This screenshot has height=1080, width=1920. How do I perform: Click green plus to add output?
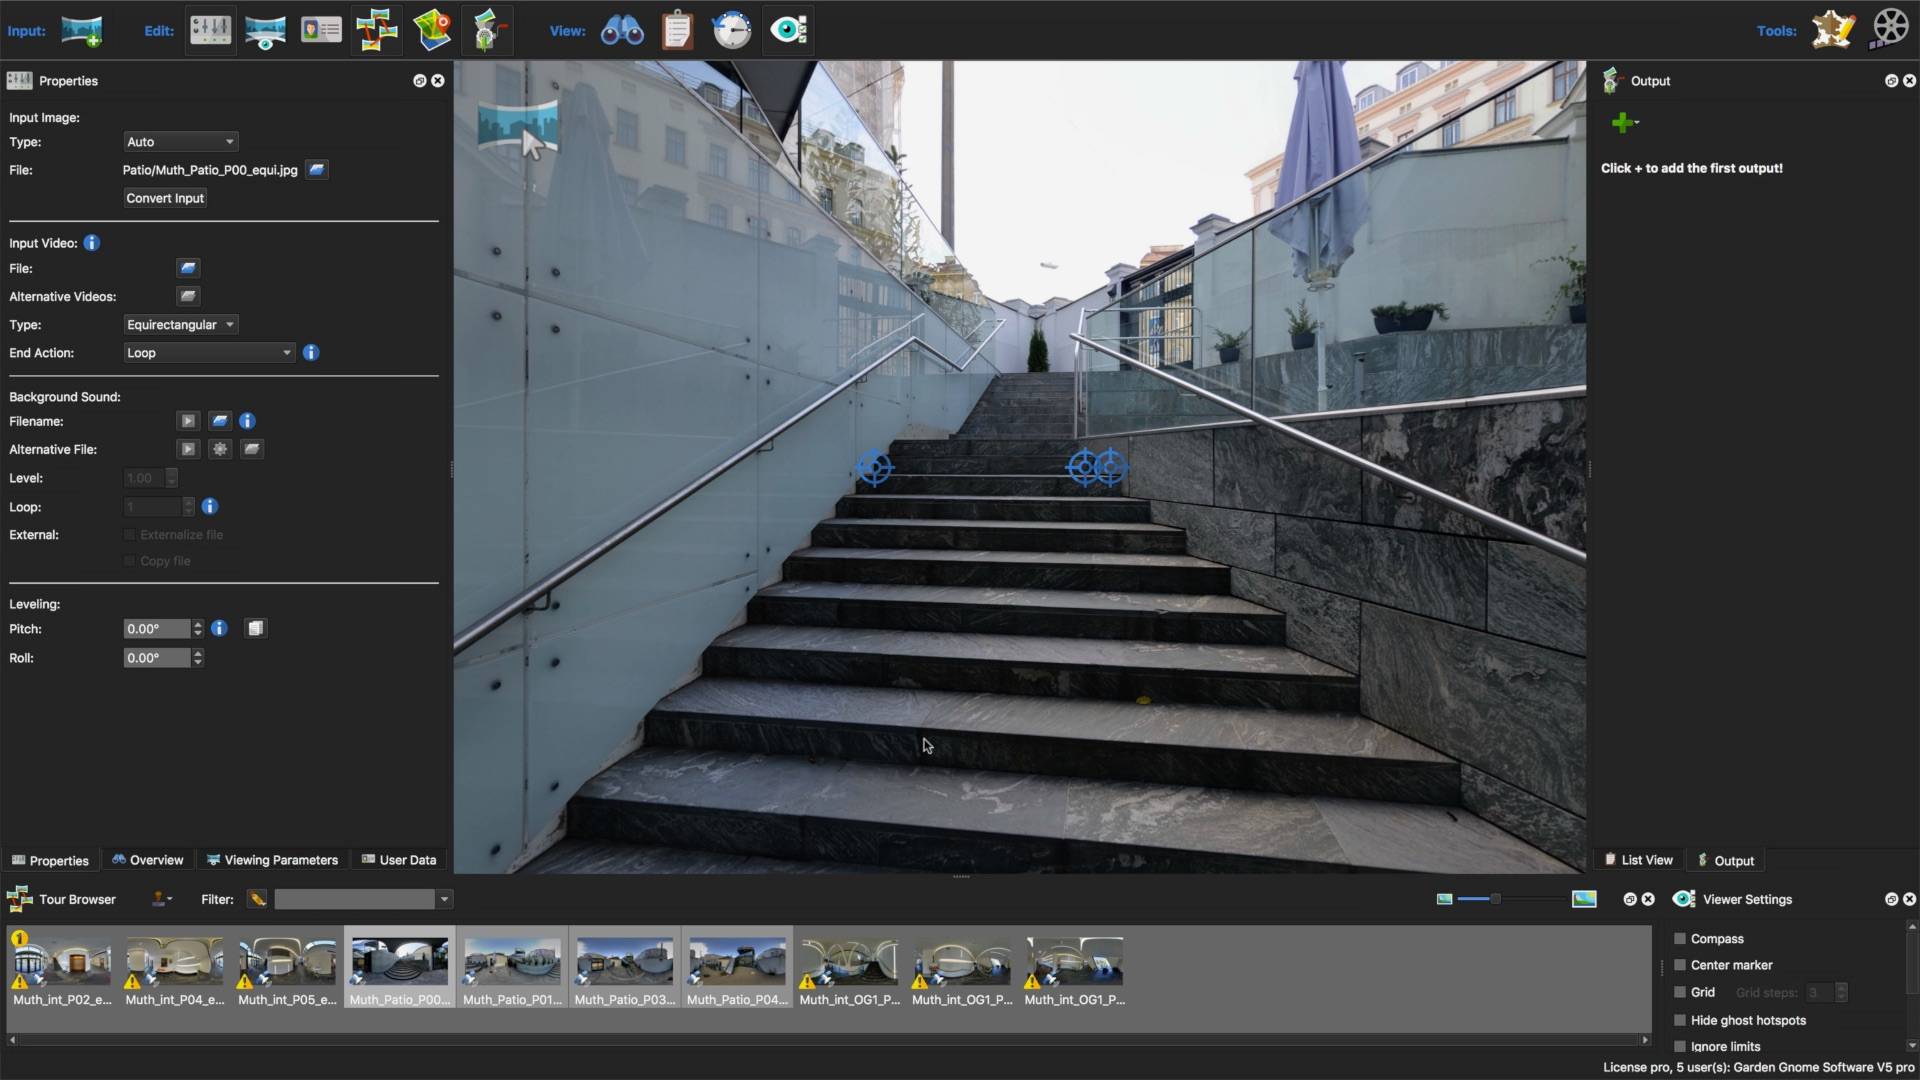pos(1622,123)
